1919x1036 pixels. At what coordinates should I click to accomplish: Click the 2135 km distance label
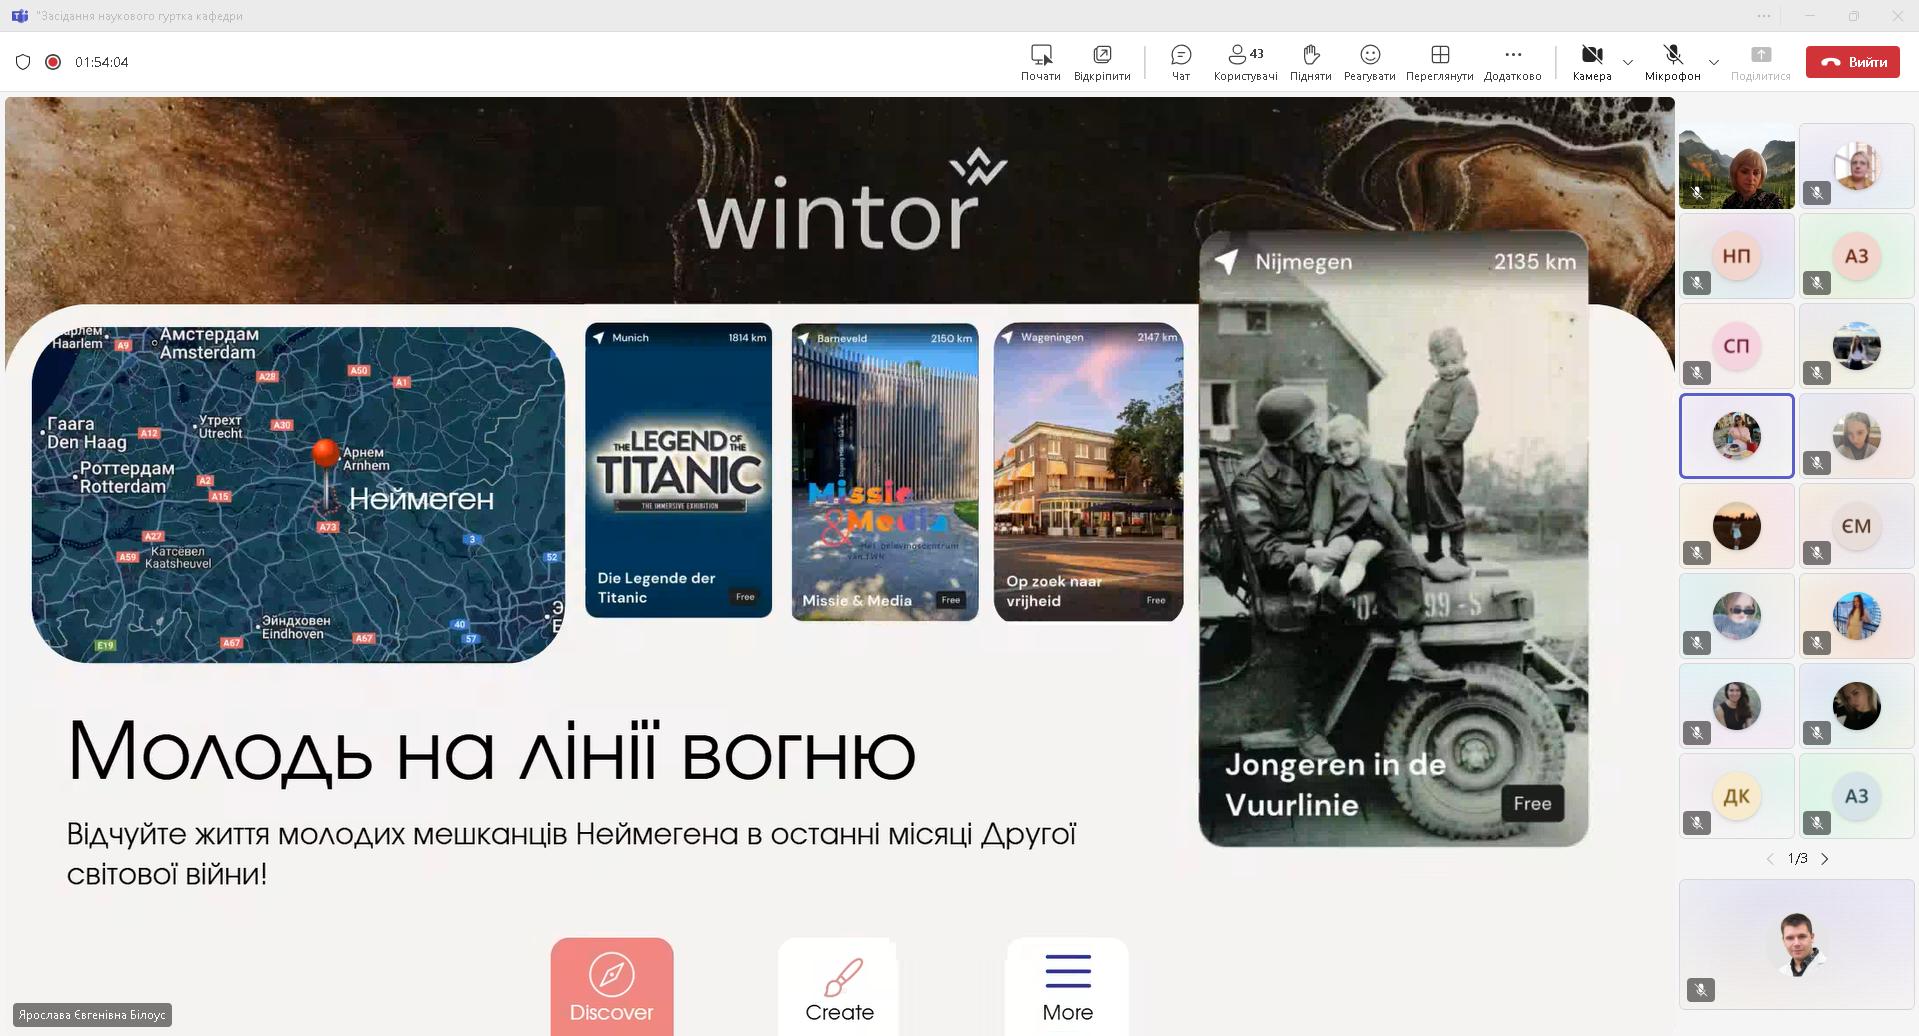1534,261
